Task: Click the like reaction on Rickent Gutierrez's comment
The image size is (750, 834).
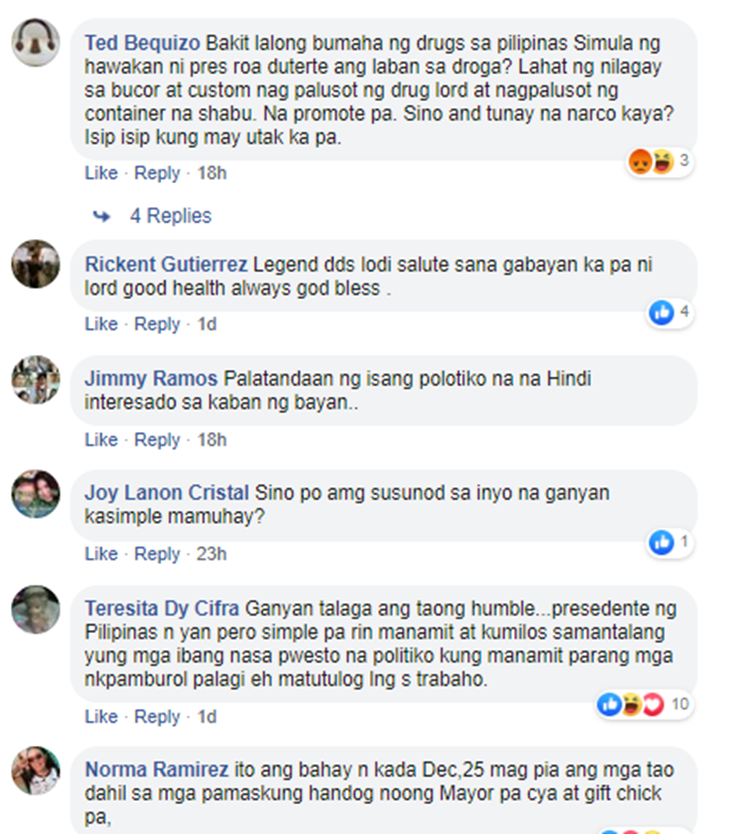Action: click(x=661, y=312)
